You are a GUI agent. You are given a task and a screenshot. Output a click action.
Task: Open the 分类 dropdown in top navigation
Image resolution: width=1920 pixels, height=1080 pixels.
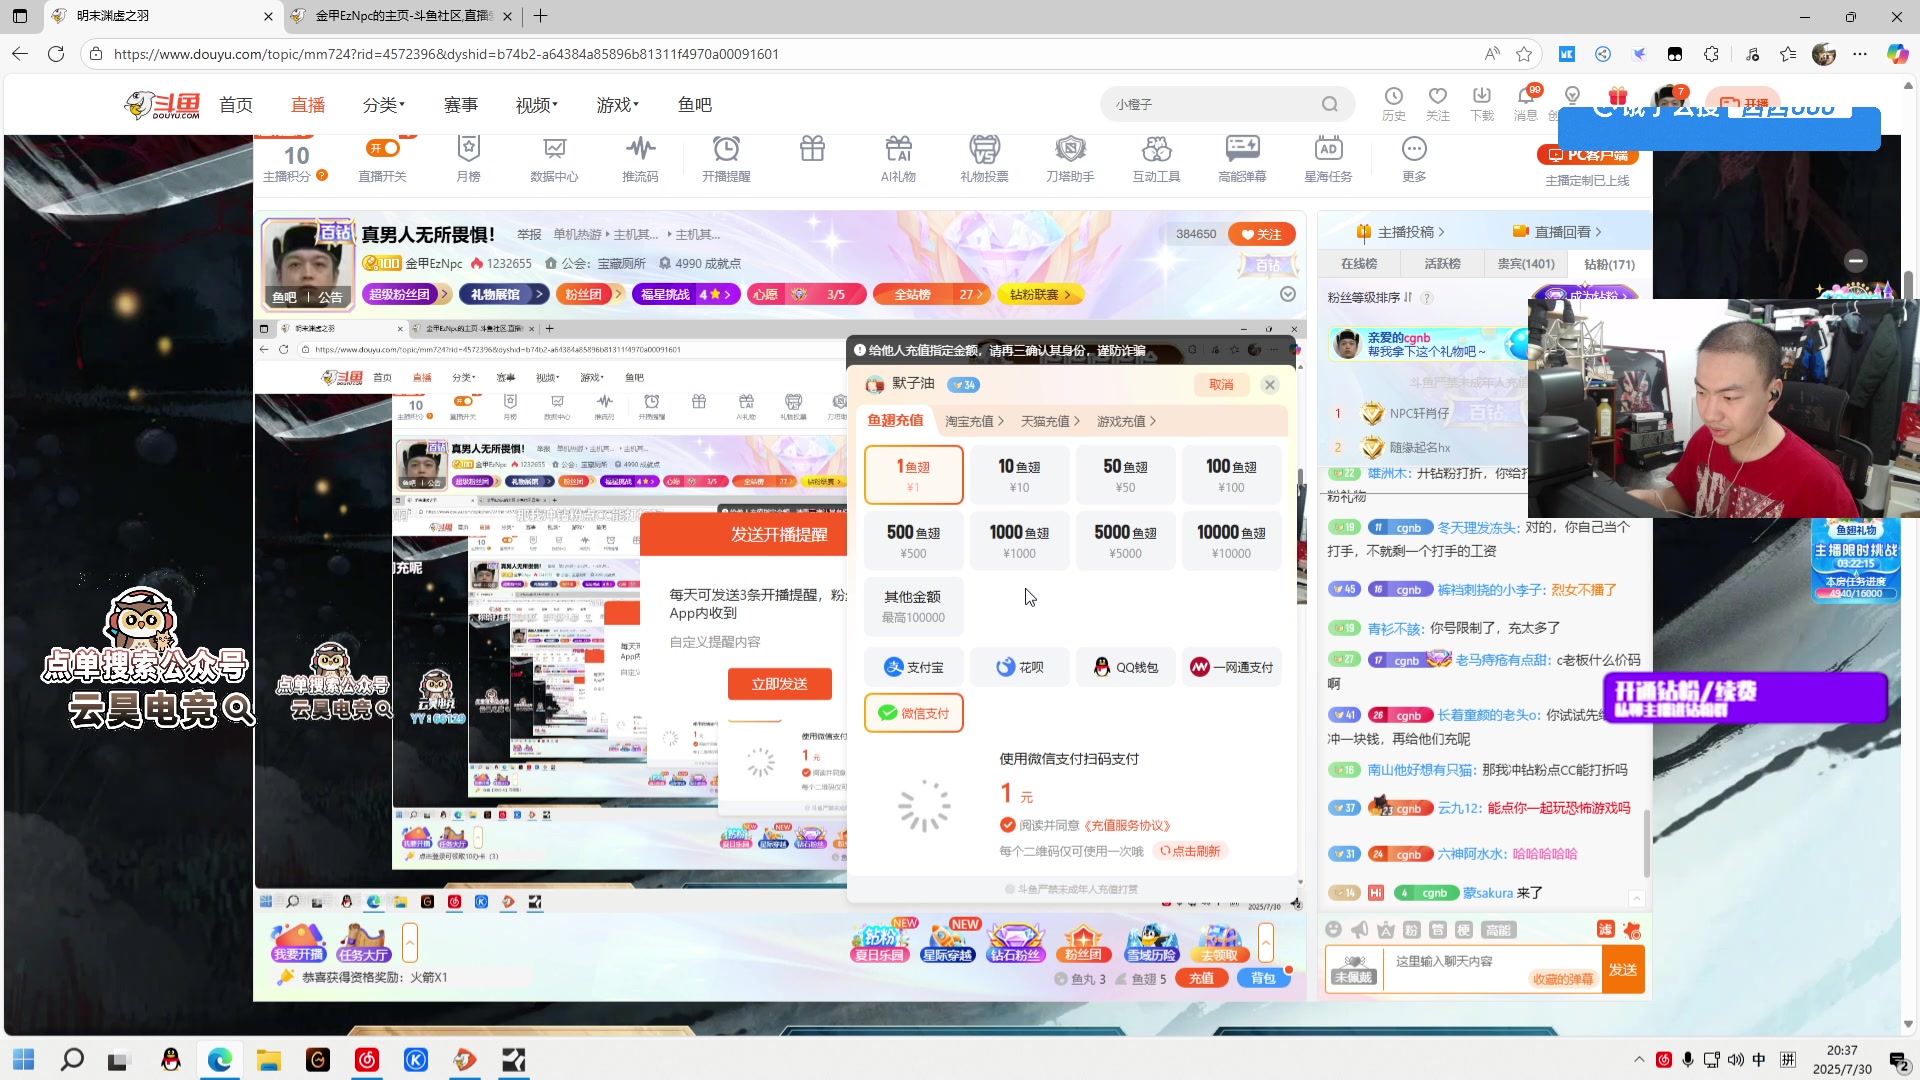384,105
